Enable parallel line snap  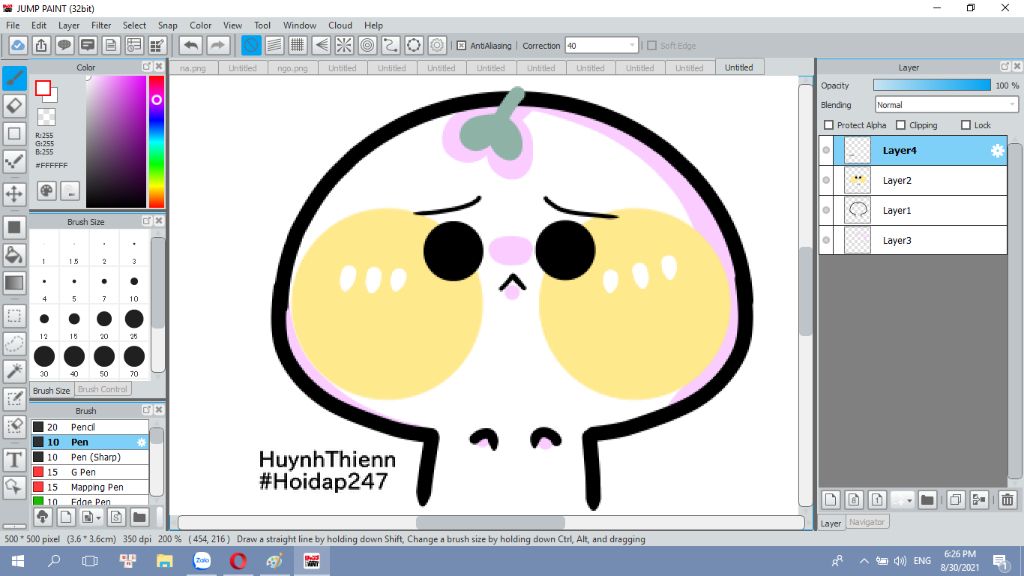(x=274, y=45)
